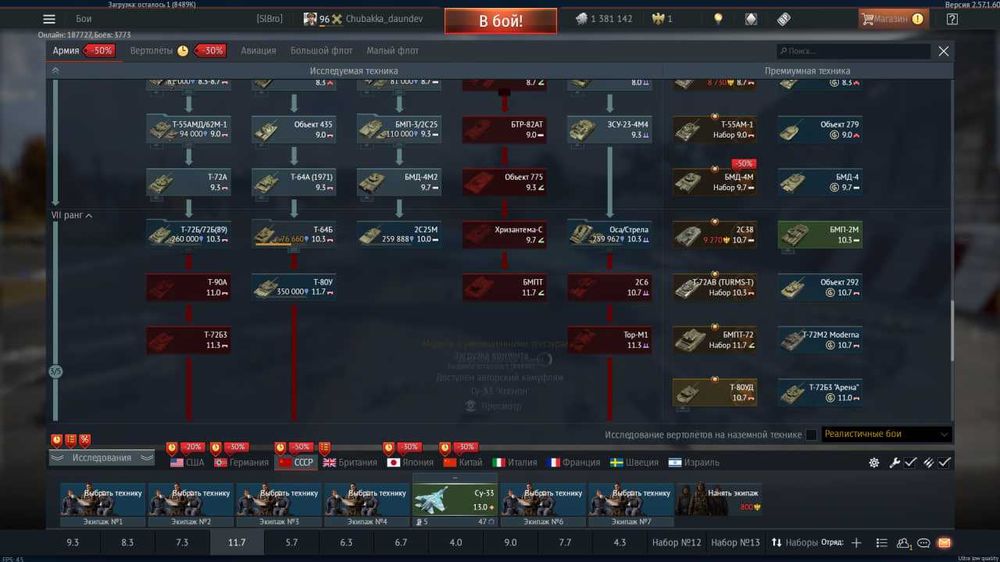This screenshot has width=1000, height=562.
Task: Open the Магазин shop cart
Action: [892, 19]
